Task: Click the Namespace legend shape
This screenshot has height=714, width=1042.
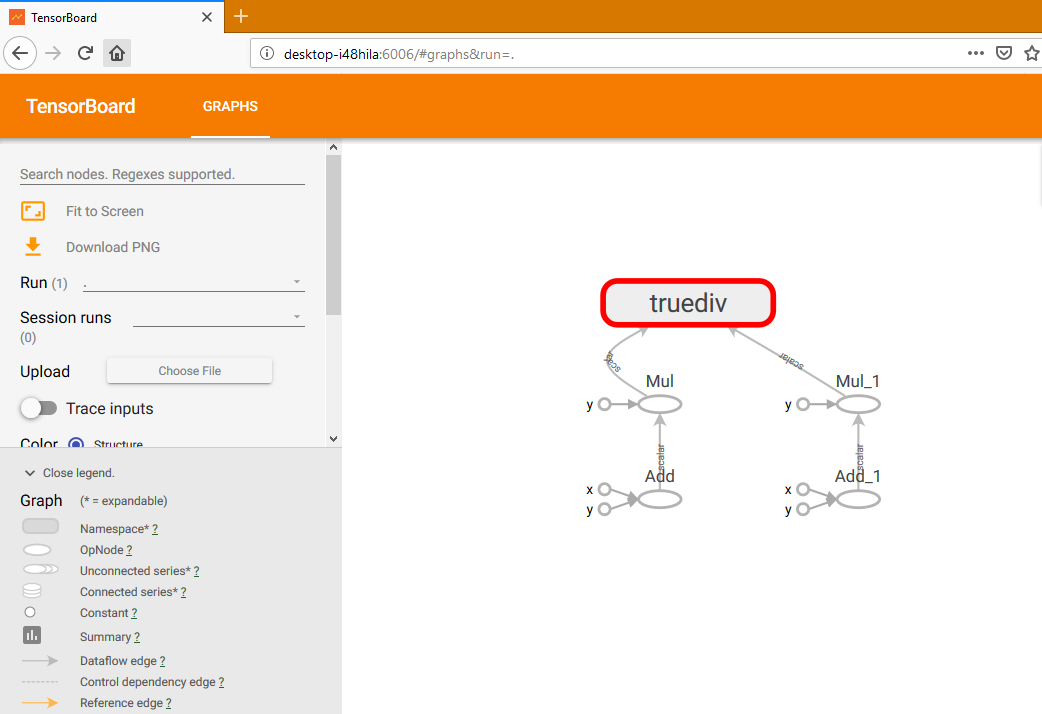Action: coord(41,527)
